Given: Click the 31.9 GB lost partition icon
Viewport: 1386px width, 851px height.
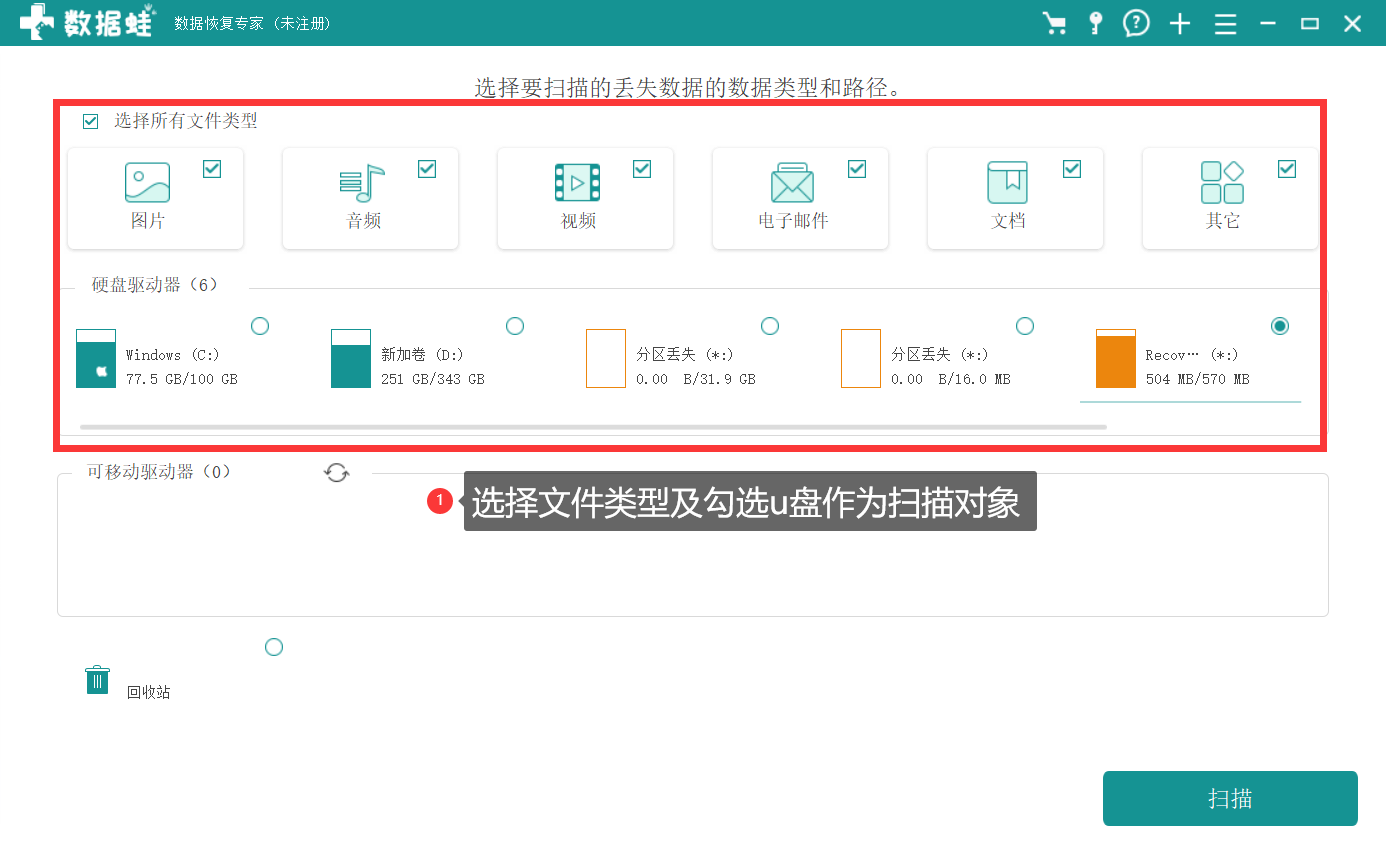Looking at the screenshot, I should point(606,358).
